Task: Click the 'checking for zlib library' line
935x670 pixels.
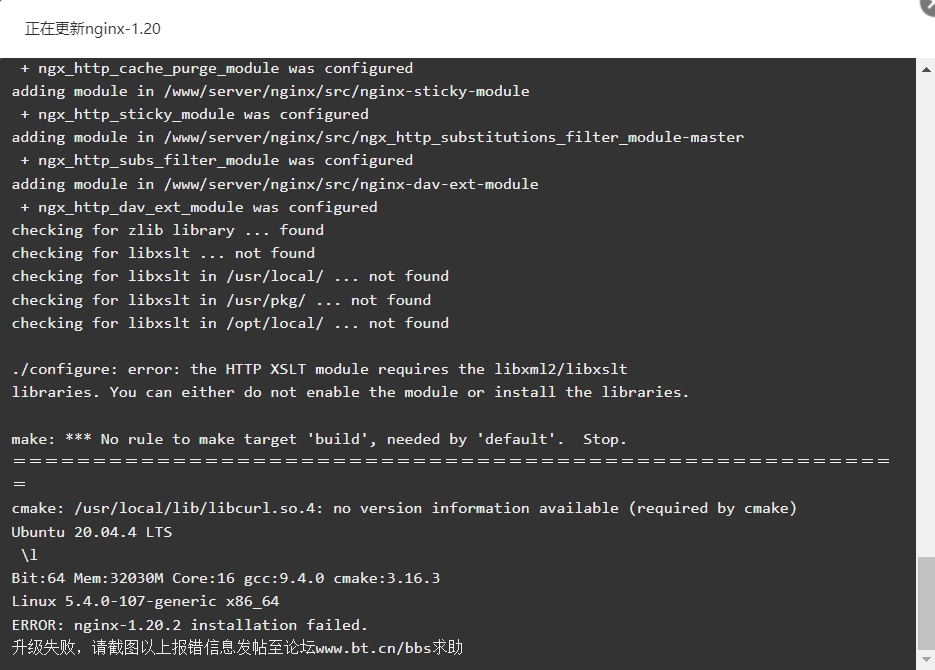Action: pyautogui.click(x=168, y=230)
